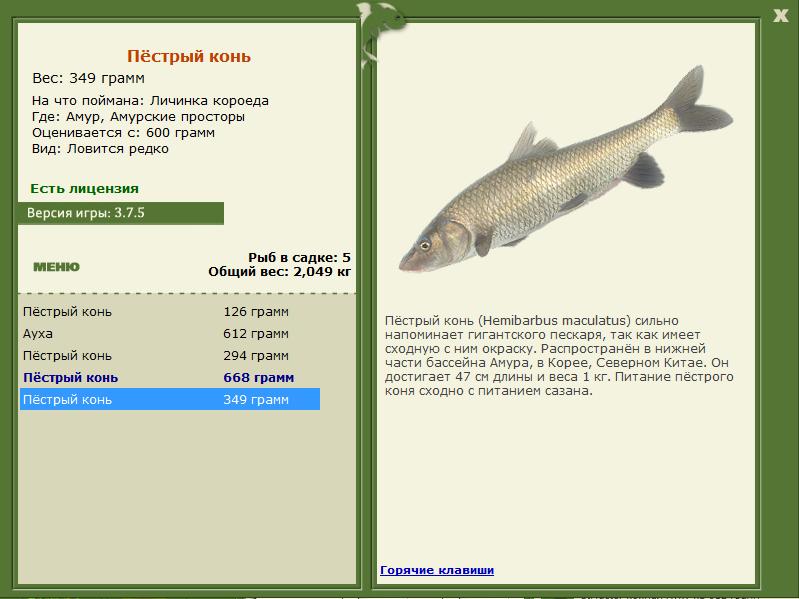Click the Общий вес: 2,049 кг total
This screenshot has width=799, height=599.
279,271
